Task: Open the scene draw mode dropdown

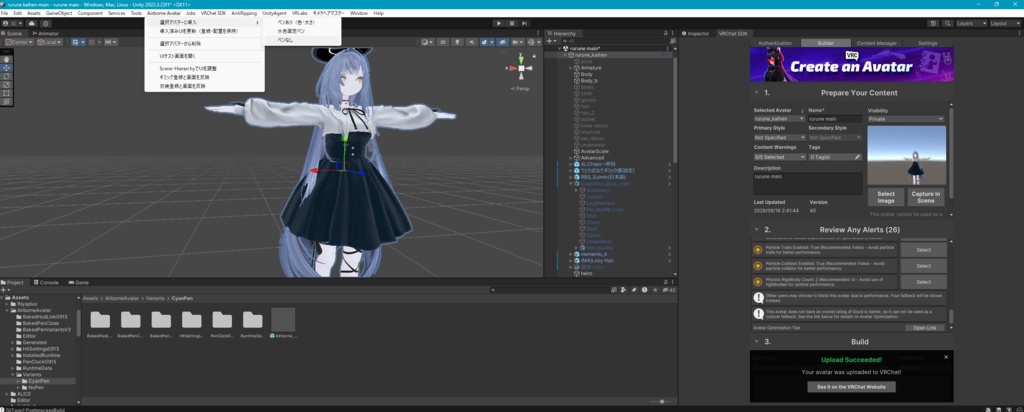Action: (426, 42)
